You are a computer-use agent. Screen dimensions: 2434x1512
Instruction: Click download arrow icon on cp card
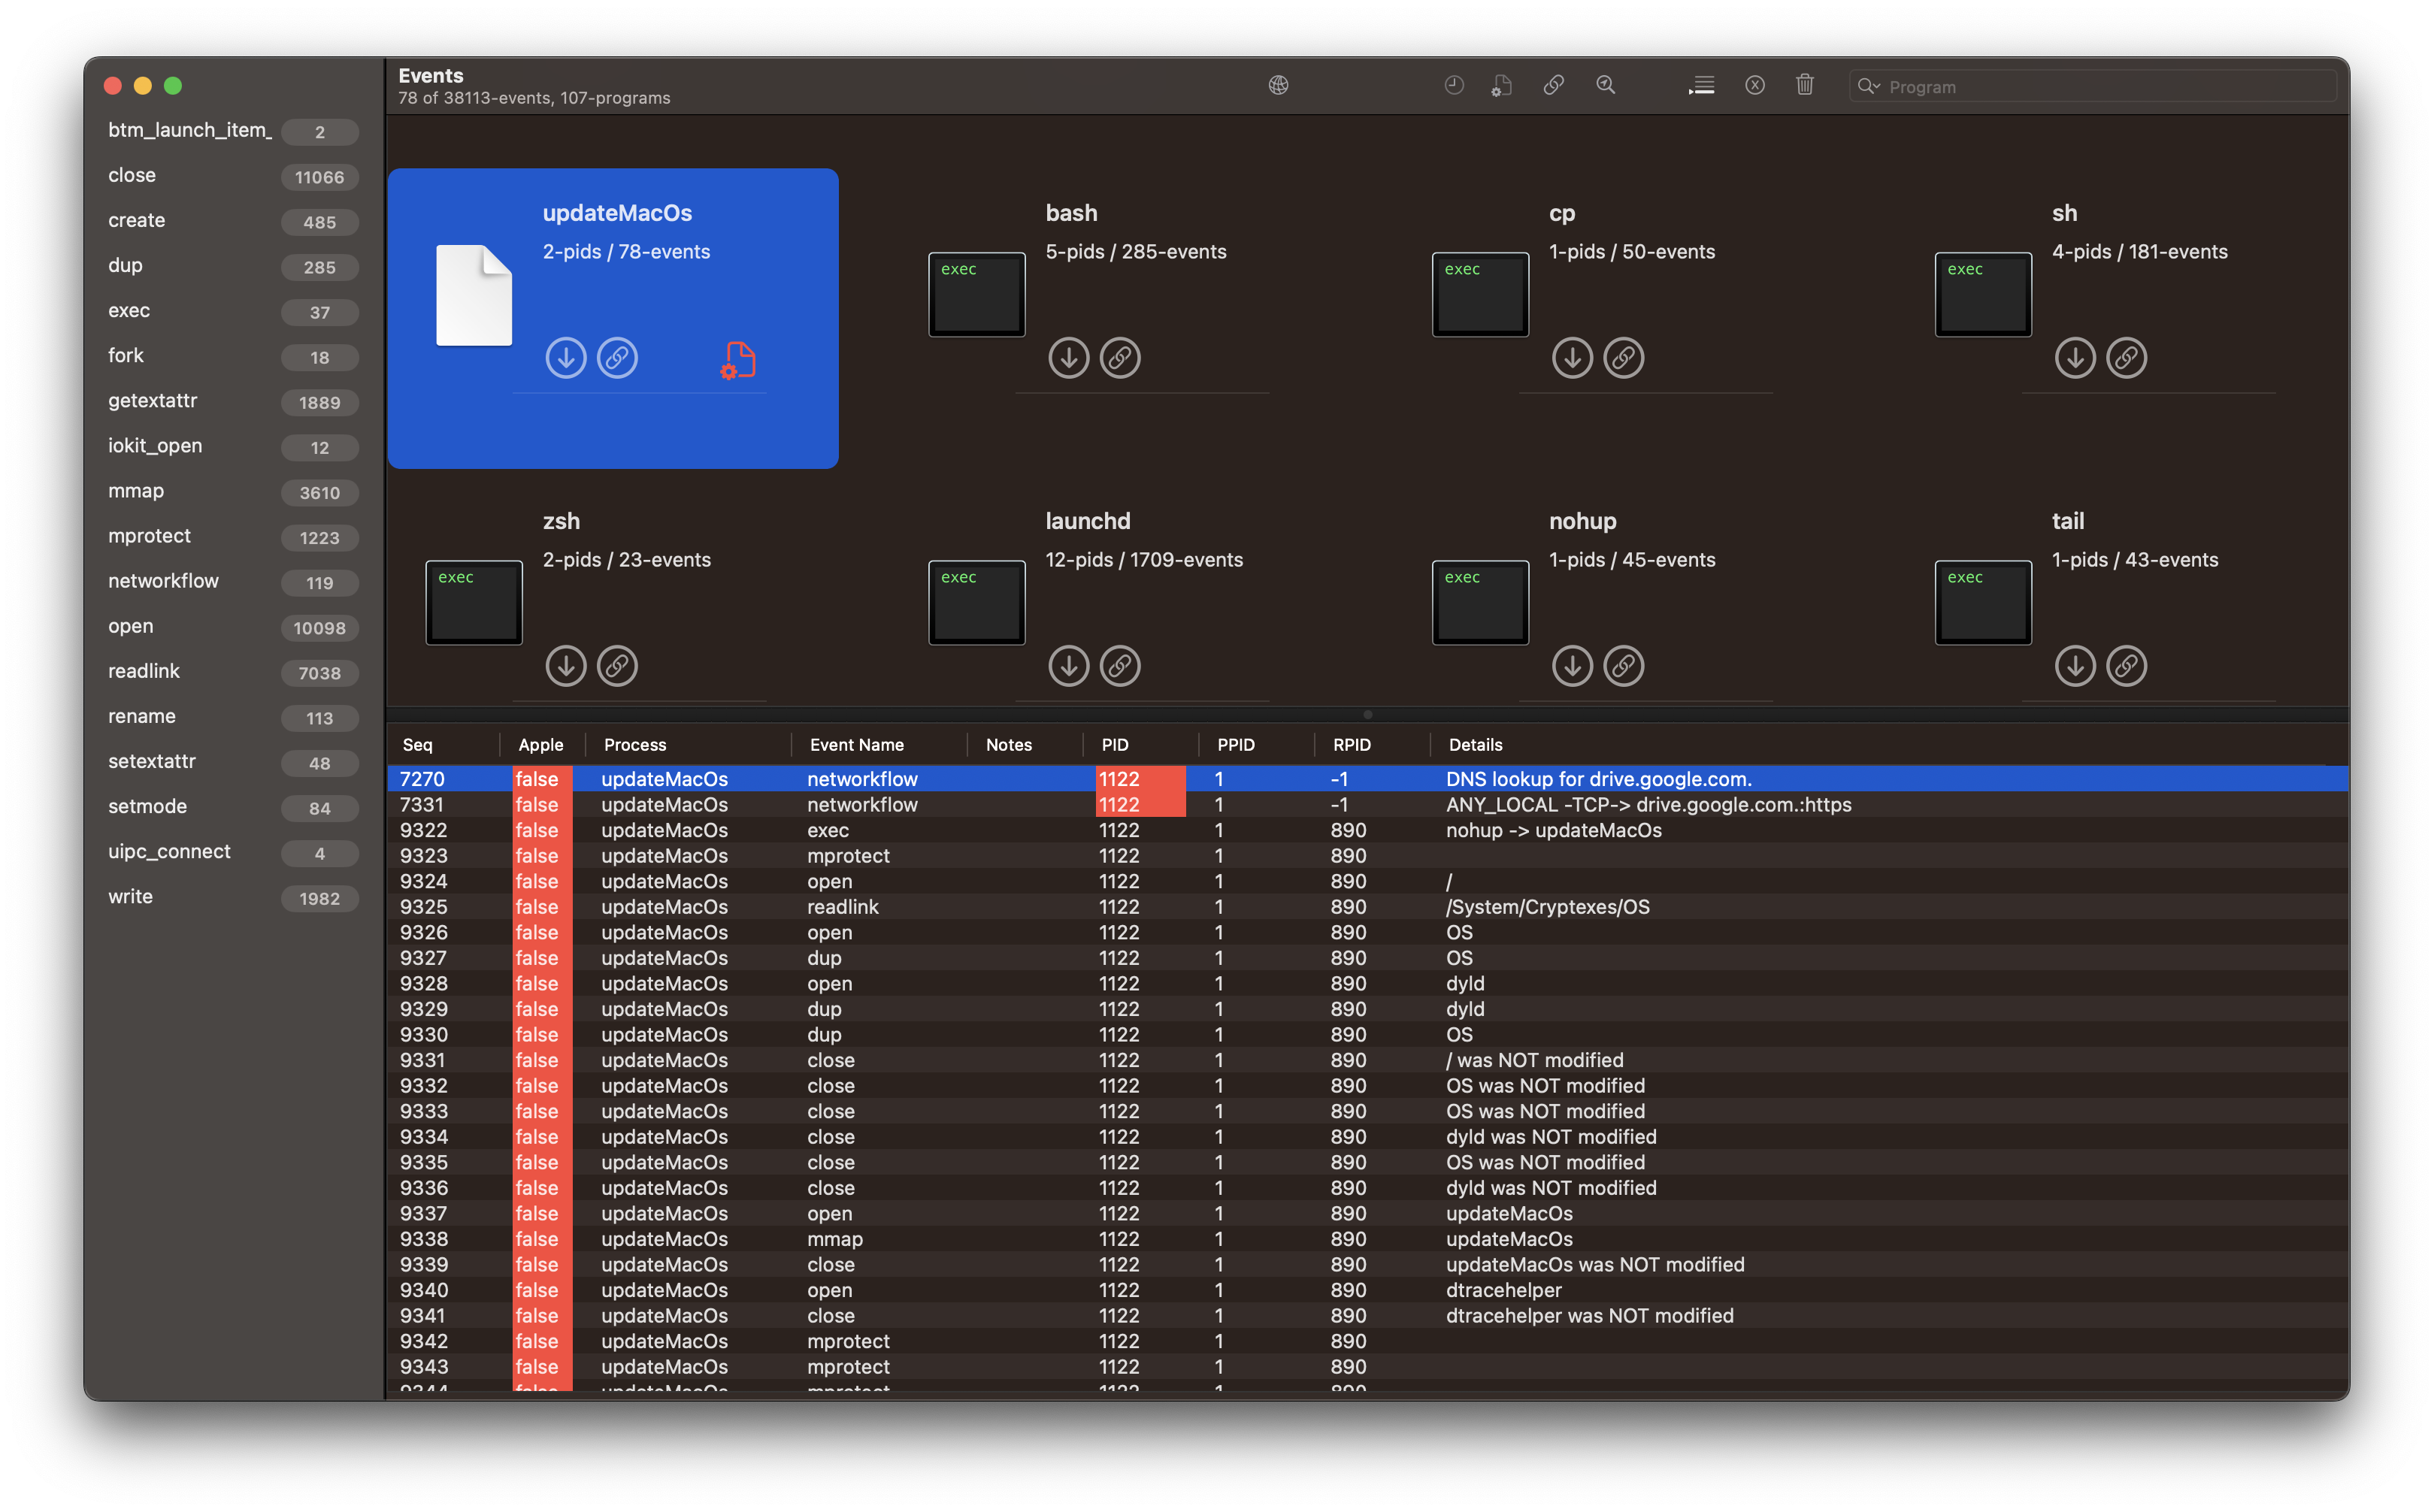[1572, 358]
